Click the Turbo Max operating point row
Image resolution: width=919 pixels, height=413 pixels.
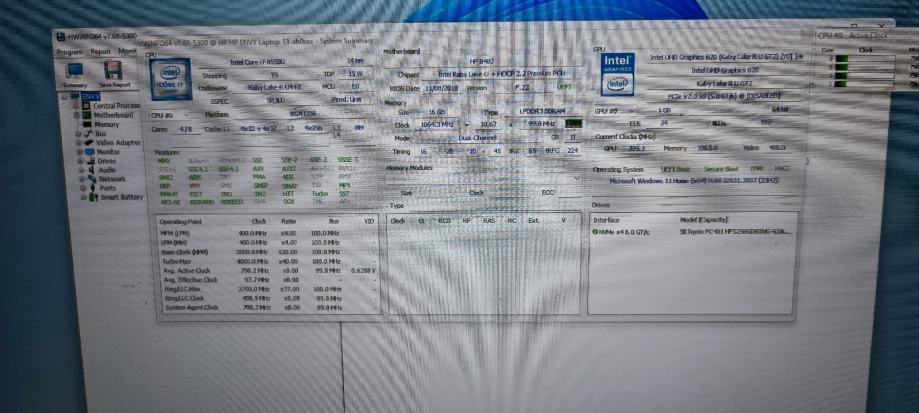click(x=268, y=261)
